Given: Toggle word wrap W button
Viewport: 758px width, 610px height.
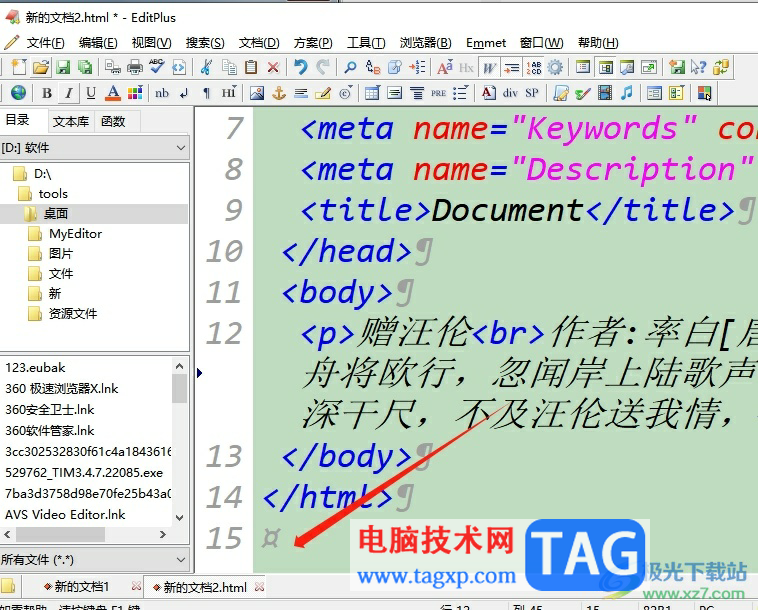Looking at the screenshot, I should [x=489, y=67].
